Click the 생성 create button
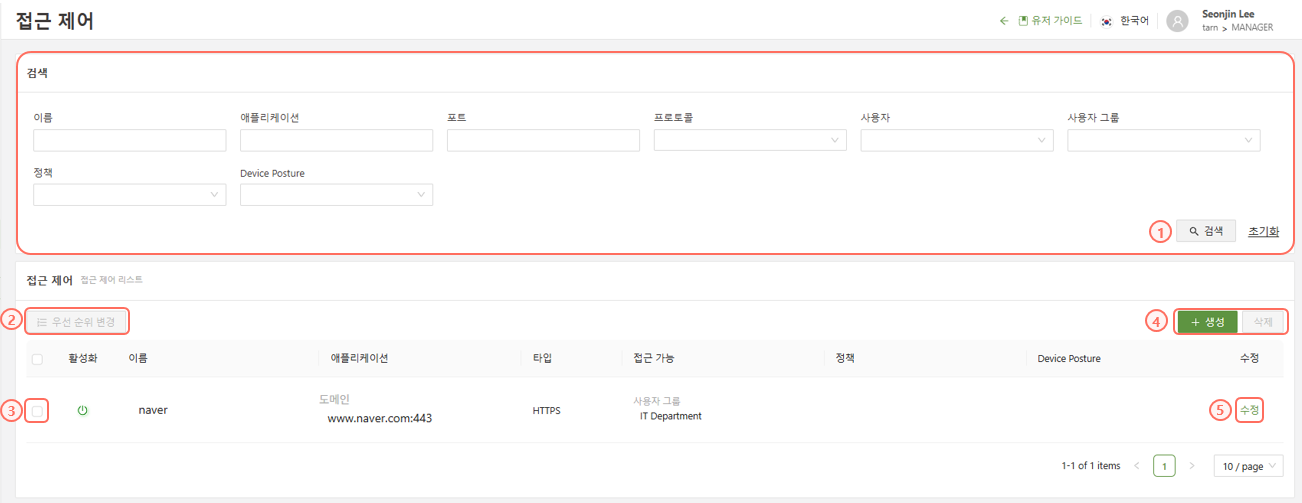The width and height of the screenshot is (1302, 503). pos(1207,322)
